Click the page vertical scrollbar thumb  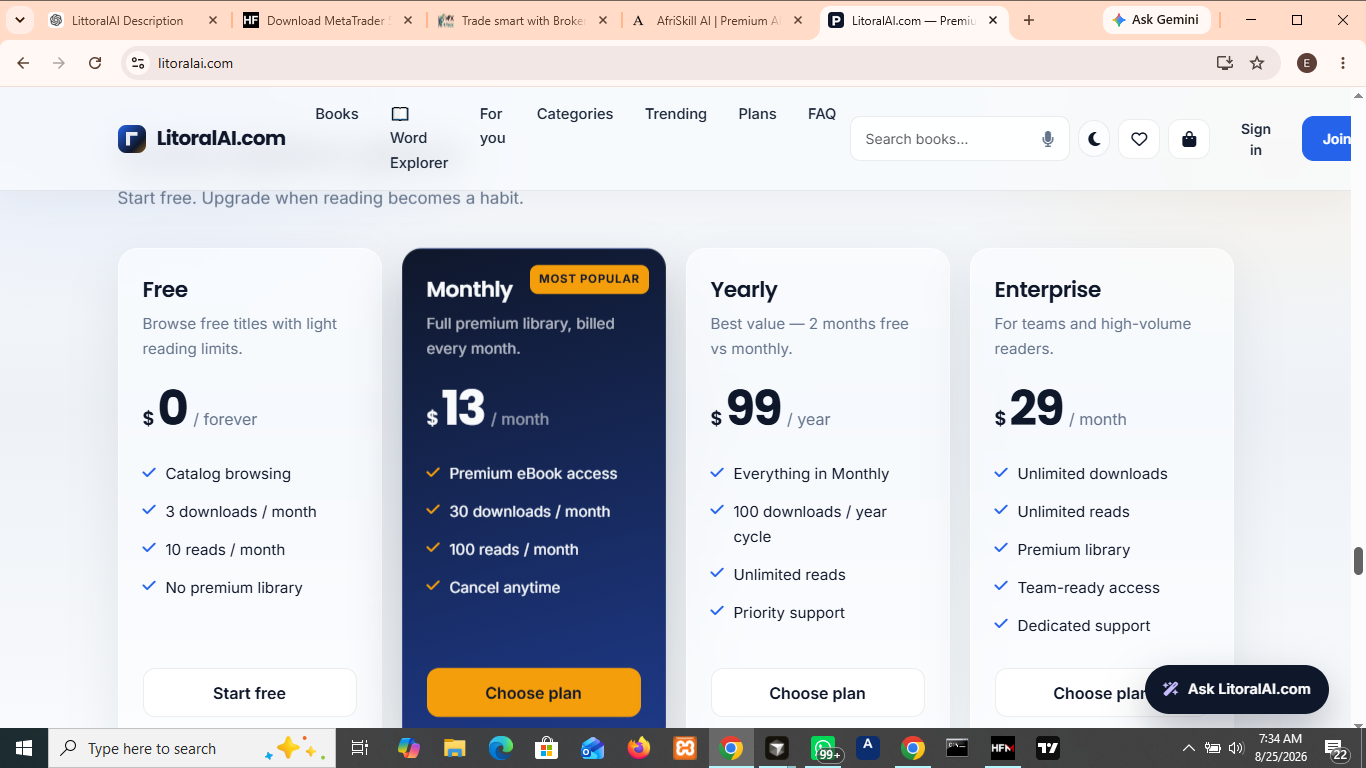tap(1358, 561)
